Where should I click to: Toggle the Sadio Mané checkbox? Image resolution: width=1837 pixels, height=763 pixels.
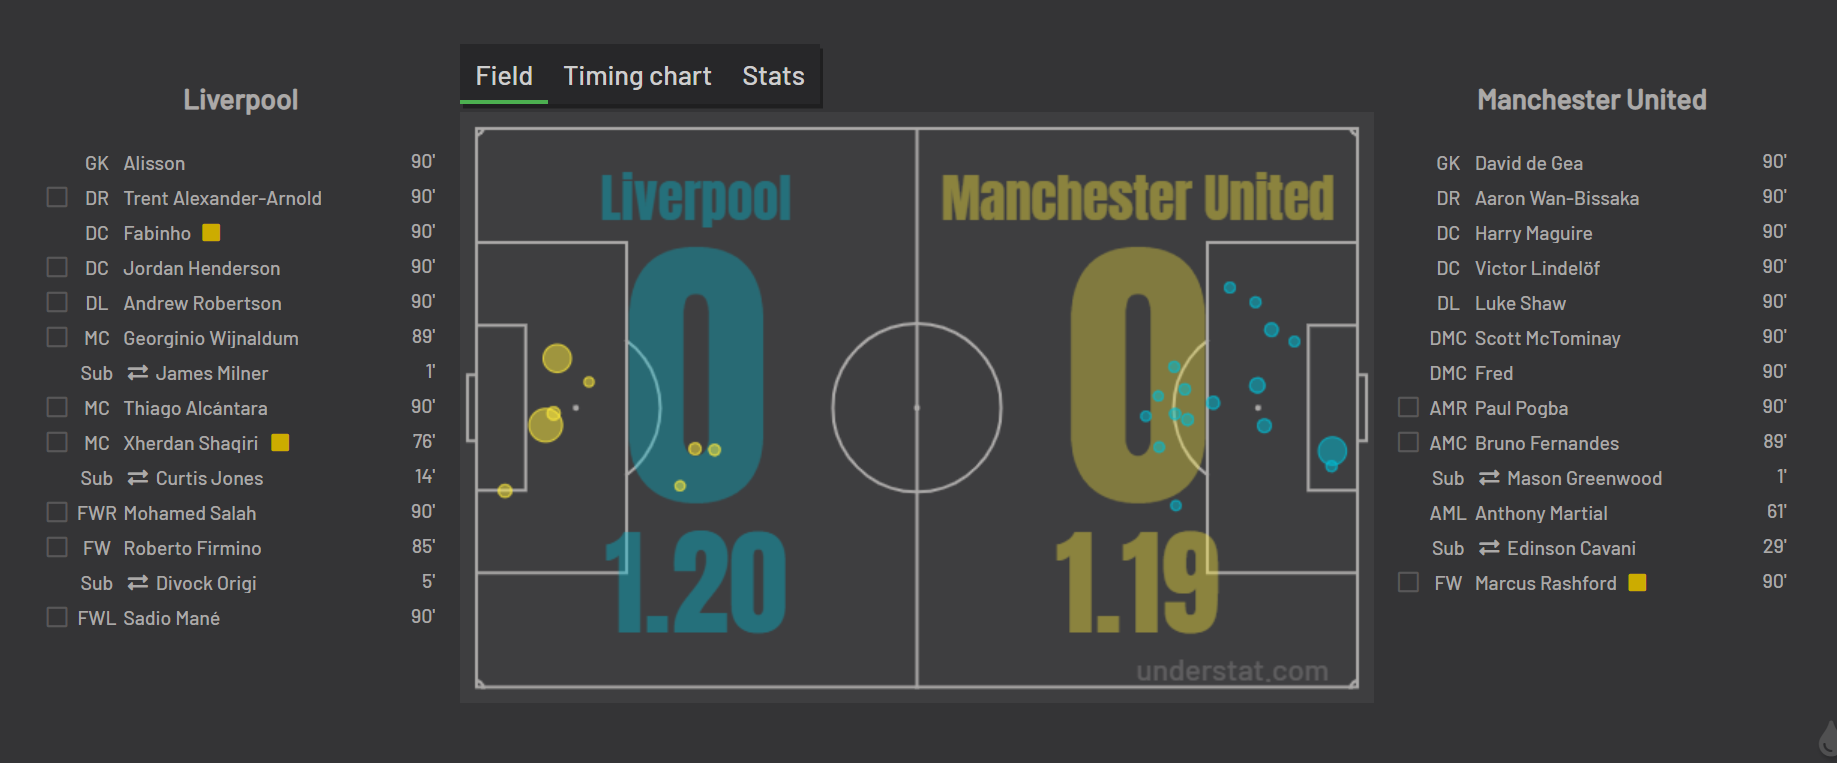[x=57, y=617]
